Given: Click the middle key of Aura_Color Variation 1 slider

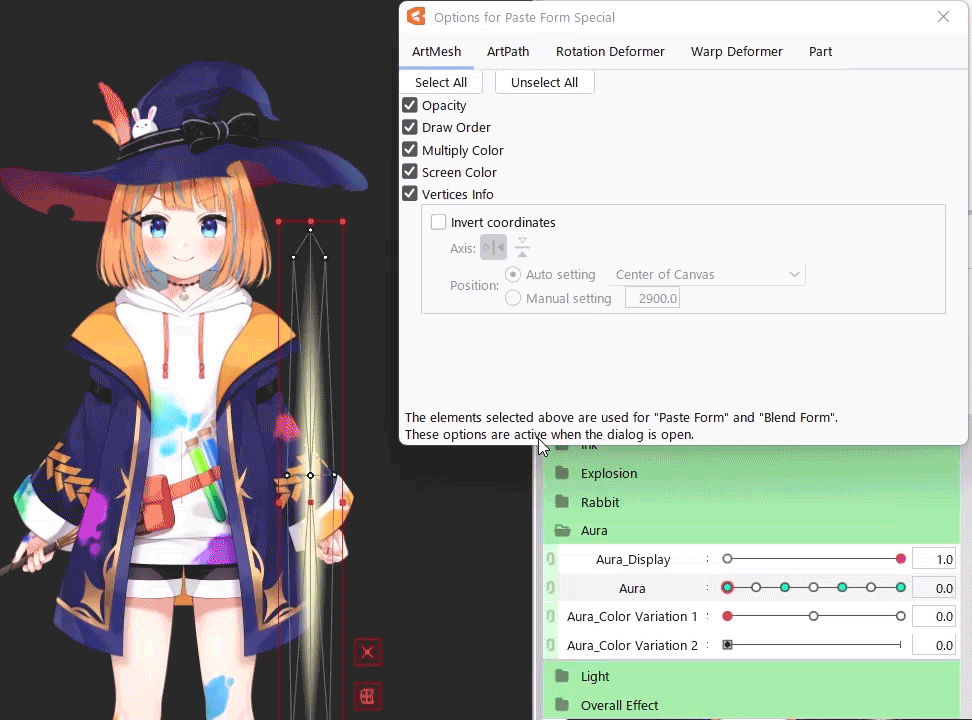Looking at the screenshot, I should tap(814, 616).
